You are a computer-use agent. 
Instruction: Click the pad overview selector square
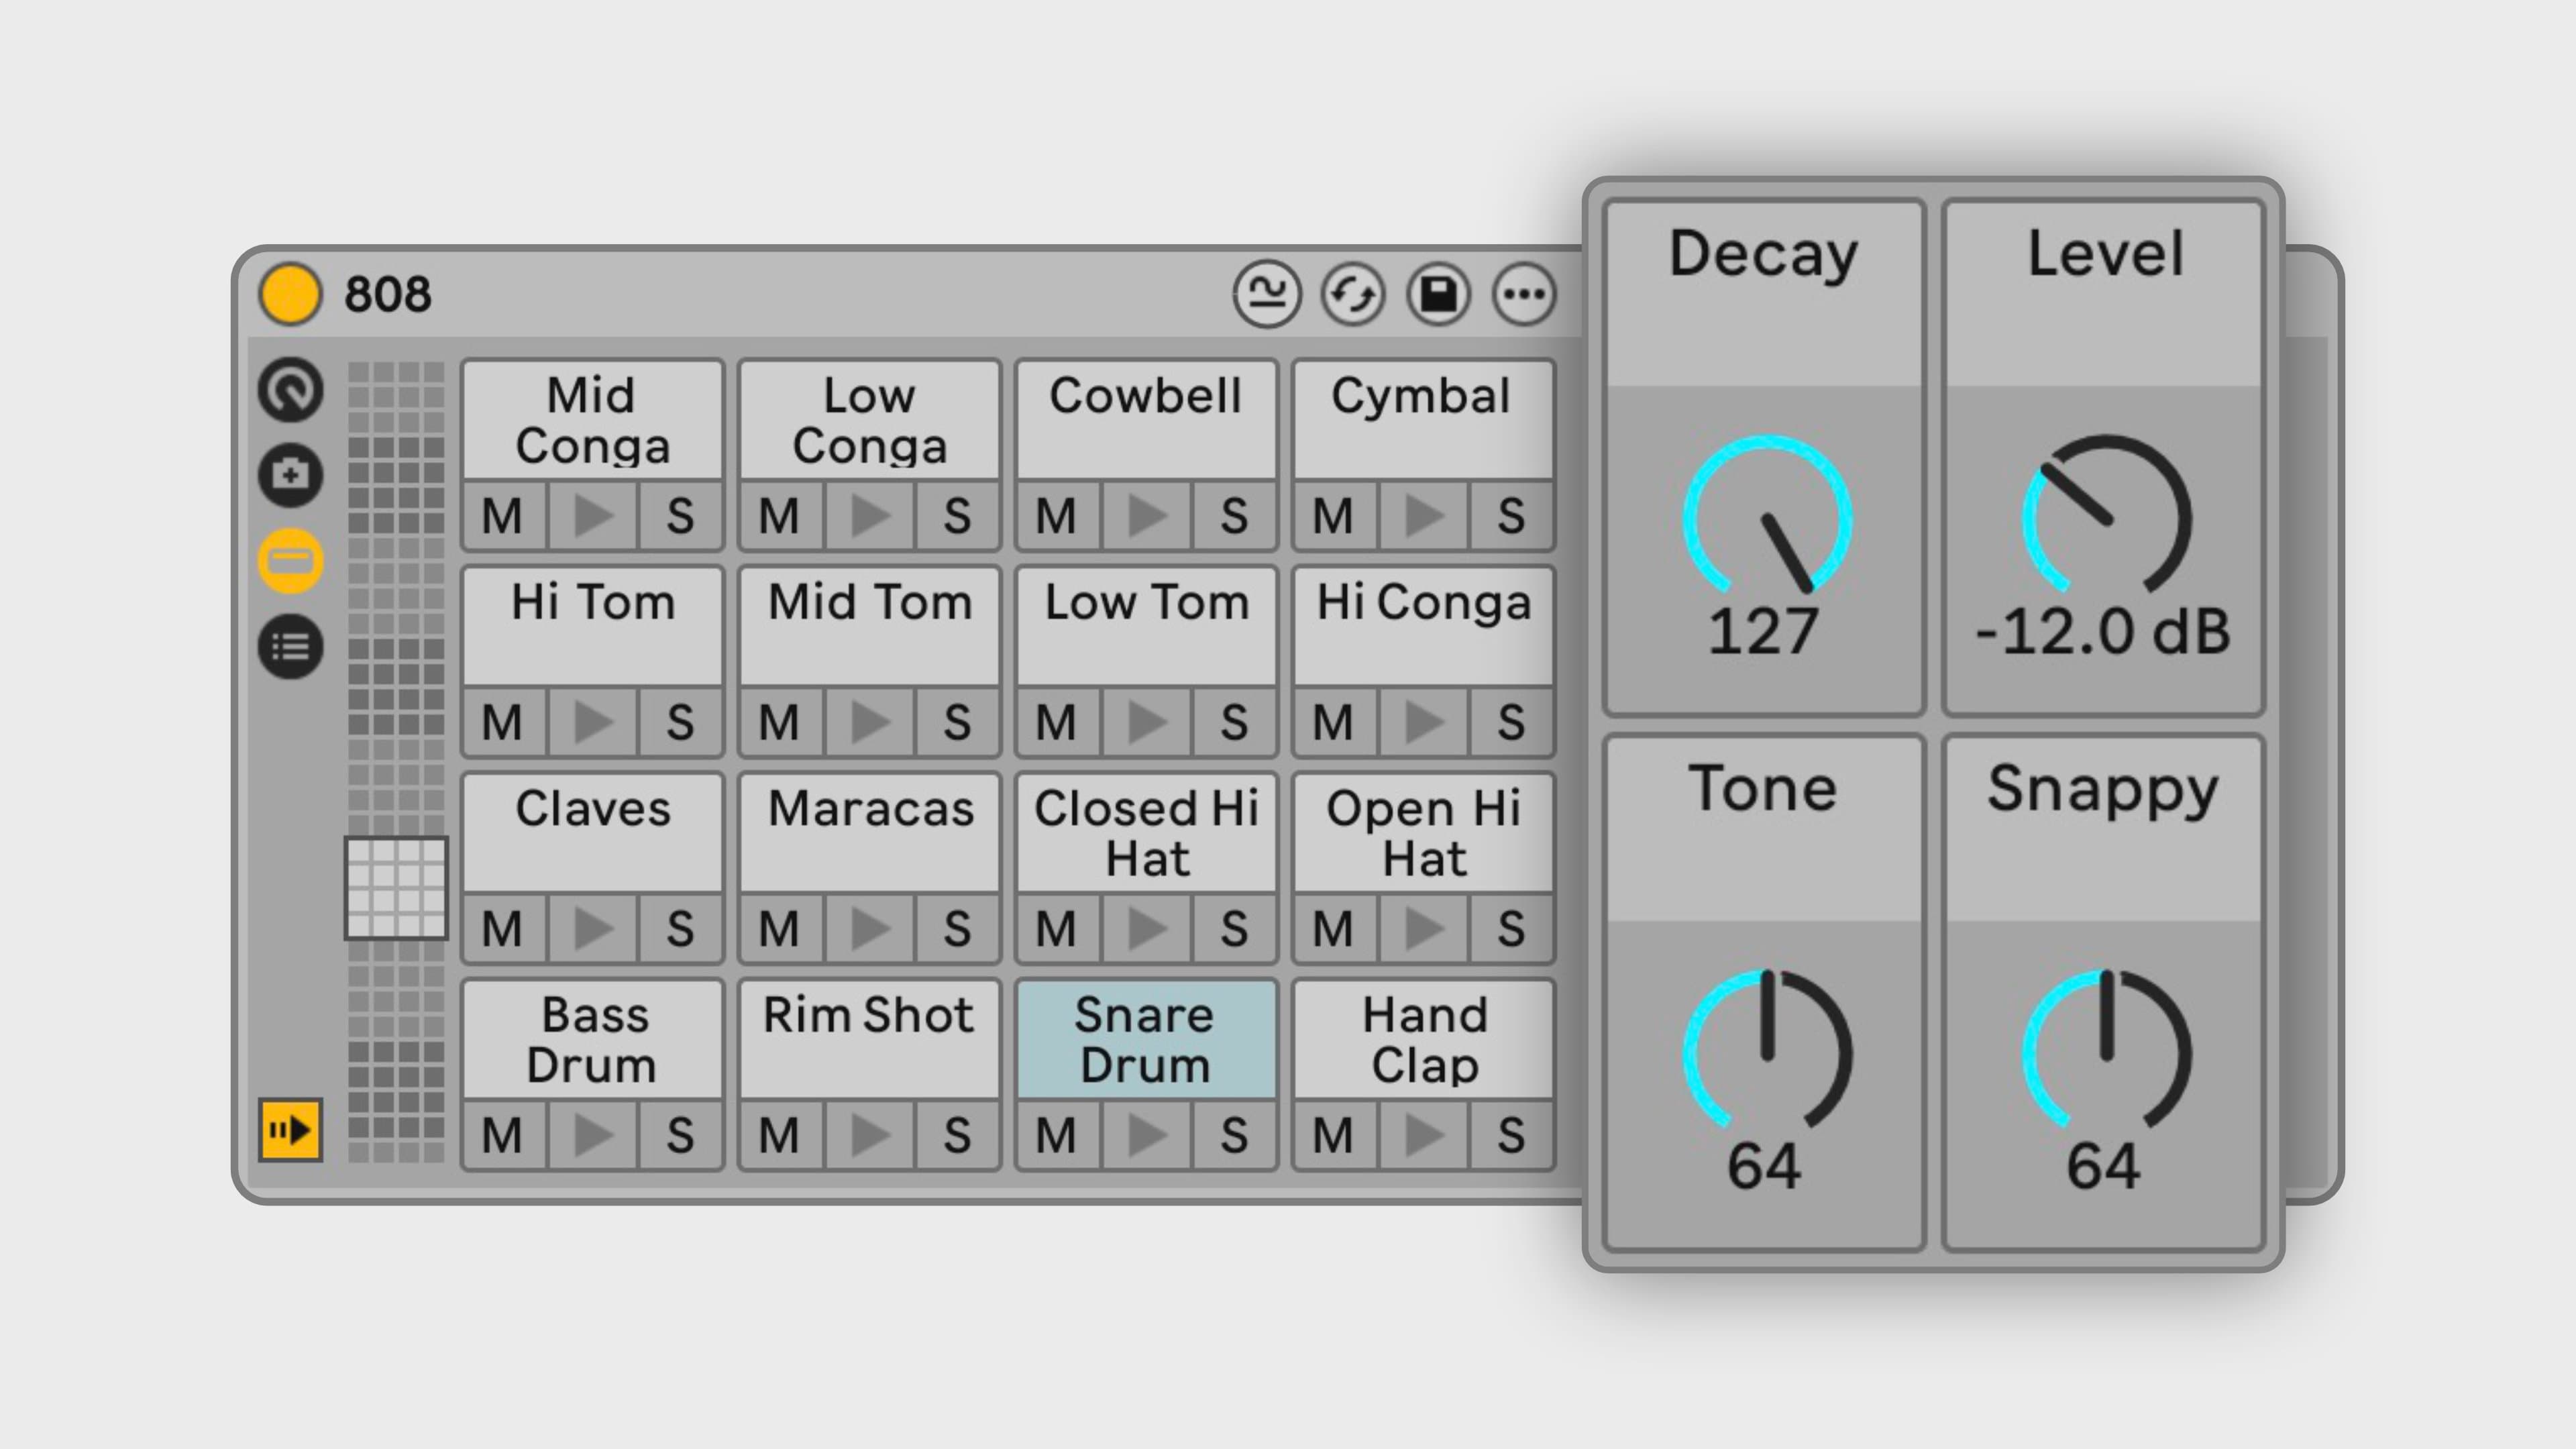(x=396, y=888)
